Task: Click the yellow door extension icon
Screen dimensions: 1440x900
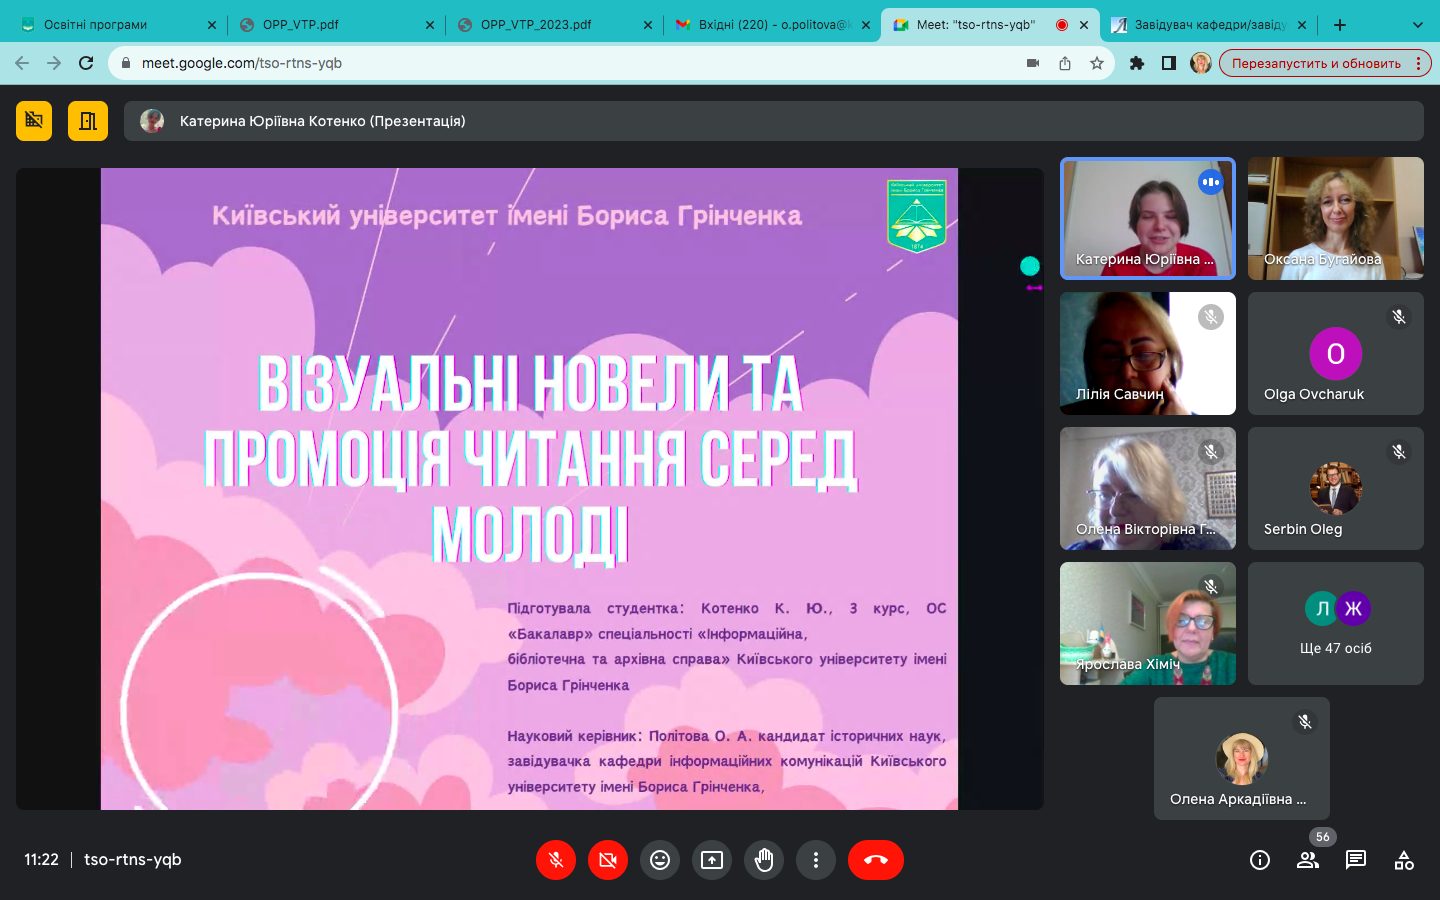Action: coord(88,121)
